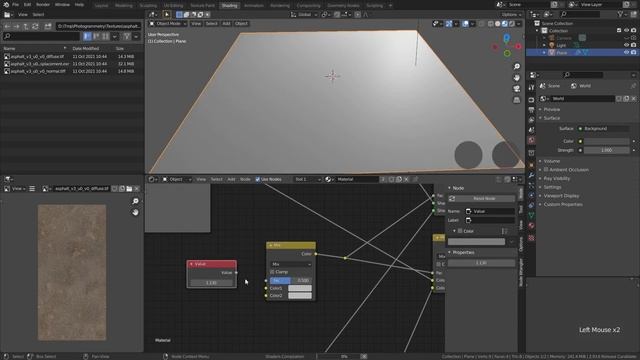Click the blue Z axis gizmo circle
The image size is (640, 360).
pos(507,38)
